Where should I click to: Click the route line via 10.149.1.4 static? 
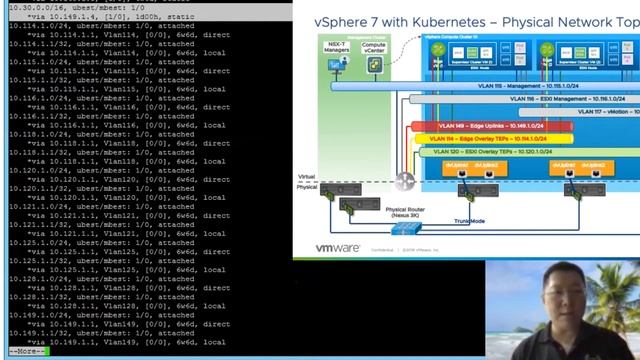(x=111, y=17)
